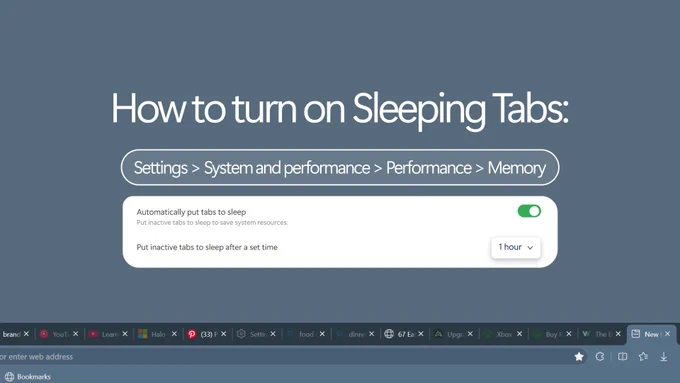Close the Pinterest (33) tab
680x383 pixels.
[224, 334]
